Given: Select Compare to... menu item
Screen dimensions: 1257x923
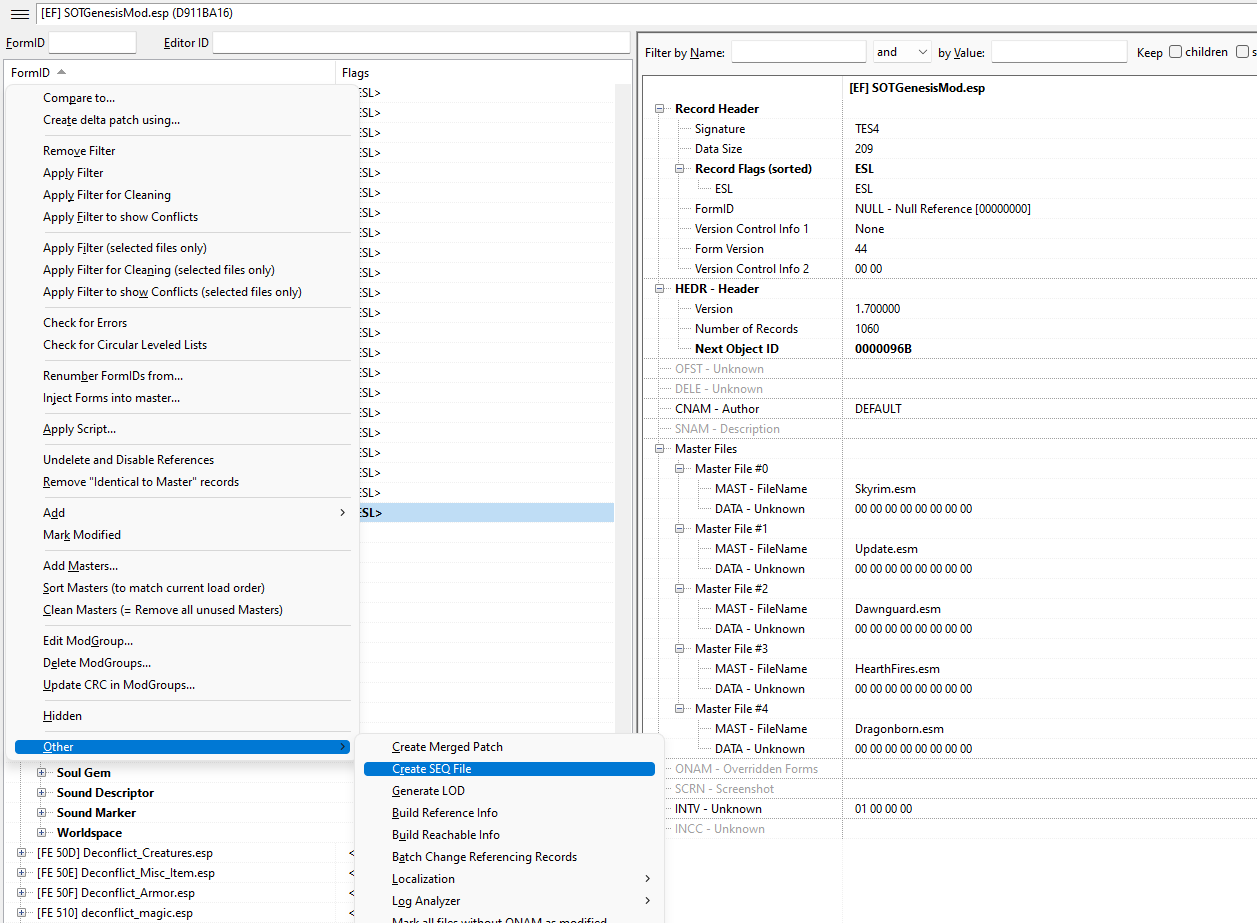Looking at the screenshot, I should [183, 98].
